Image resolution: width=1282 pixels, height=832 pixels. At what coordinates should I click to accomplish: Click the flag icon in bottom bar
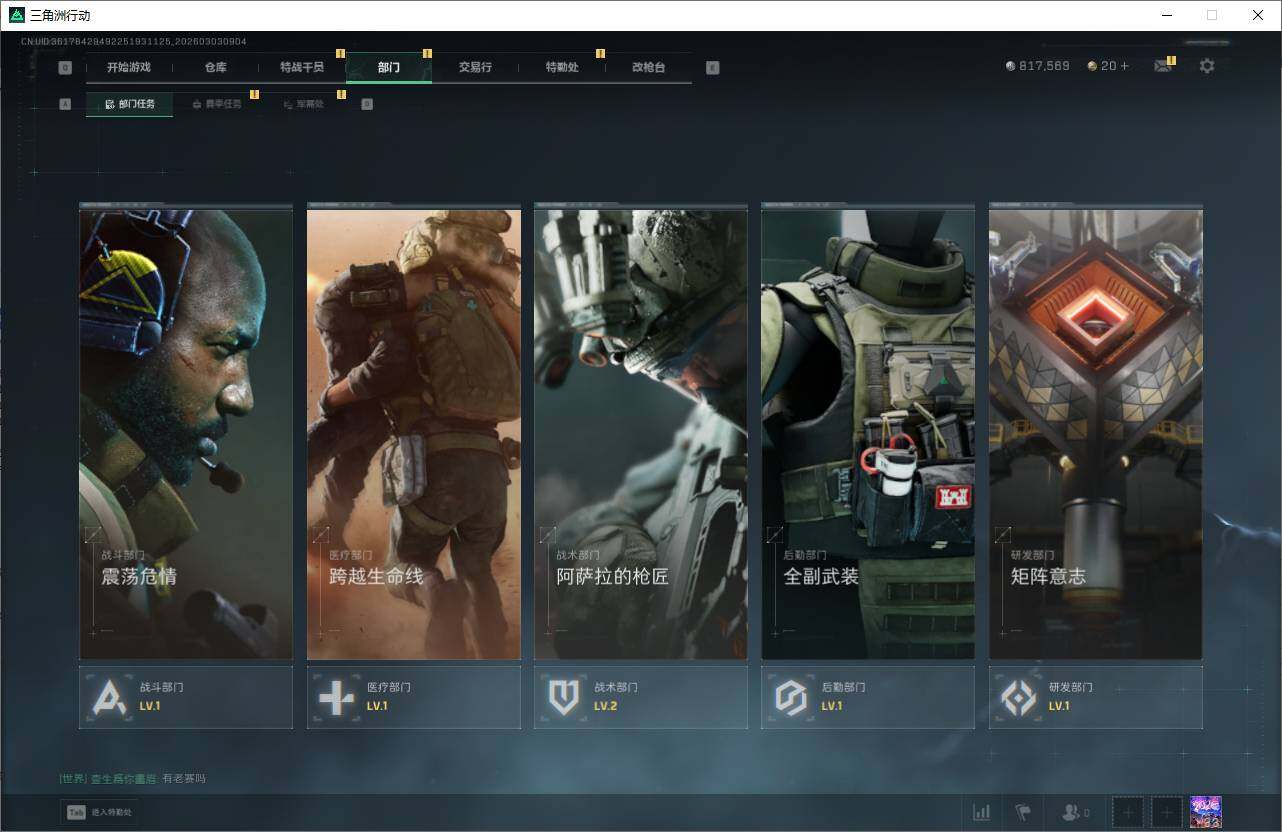coord(1022,812)
